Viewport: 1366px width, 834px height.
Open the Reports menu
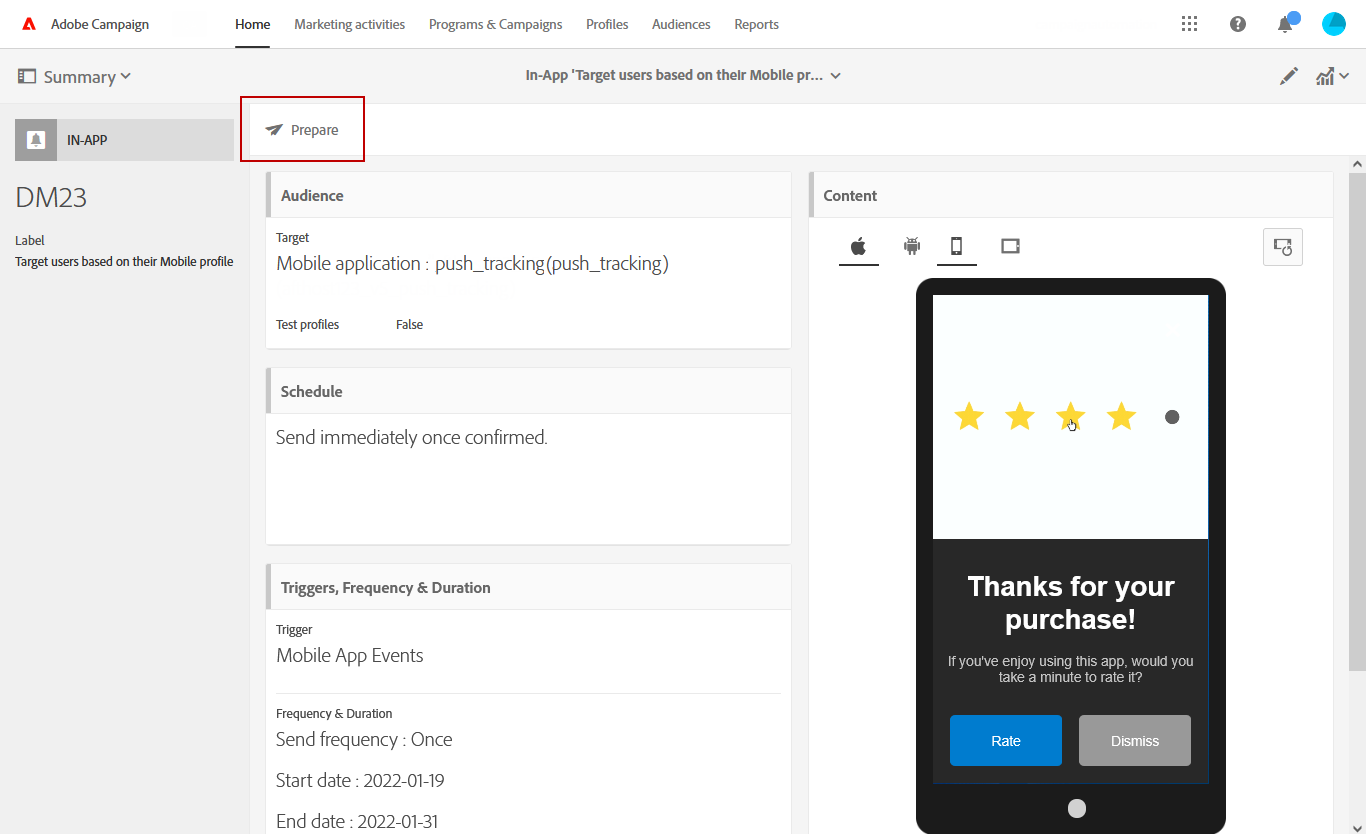(756, 24)
